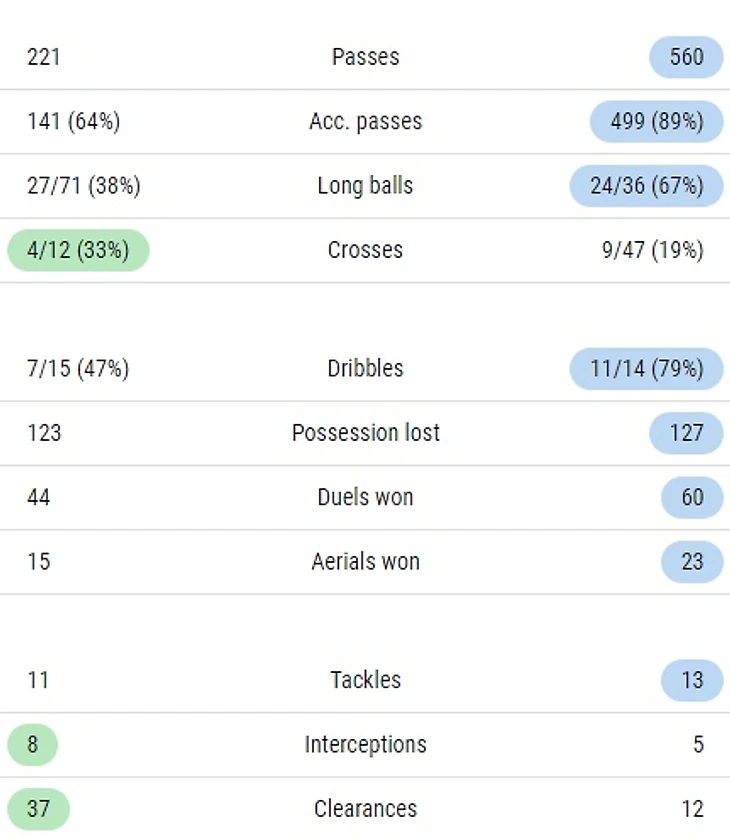Click the green 4/12 (33%) crosses badge

click(x=78, y=250)
